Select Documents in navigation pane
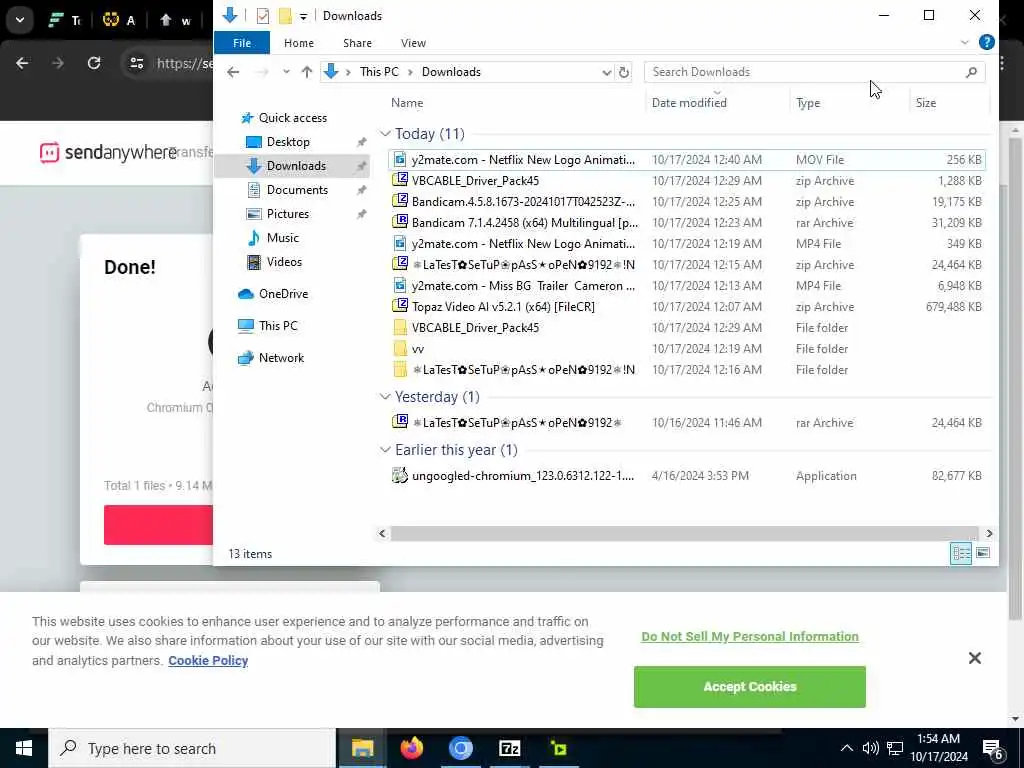The width and height of the screenshot is (1024, 768). coord(297,190)
